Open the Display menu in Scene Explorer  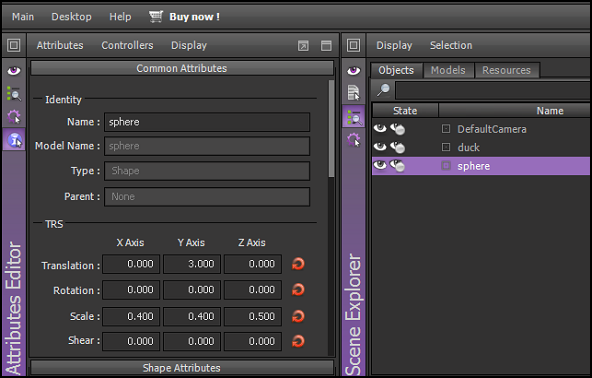tap(394, 45)
